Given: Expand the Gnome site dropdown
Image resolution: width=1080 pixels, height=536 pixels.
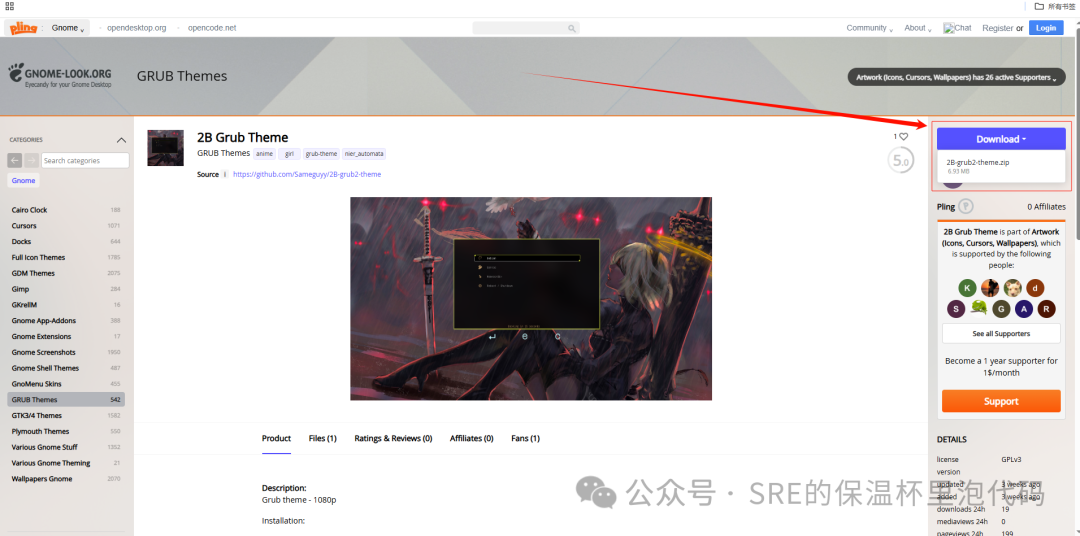Looking at the screenshot, I should point(68,28).
